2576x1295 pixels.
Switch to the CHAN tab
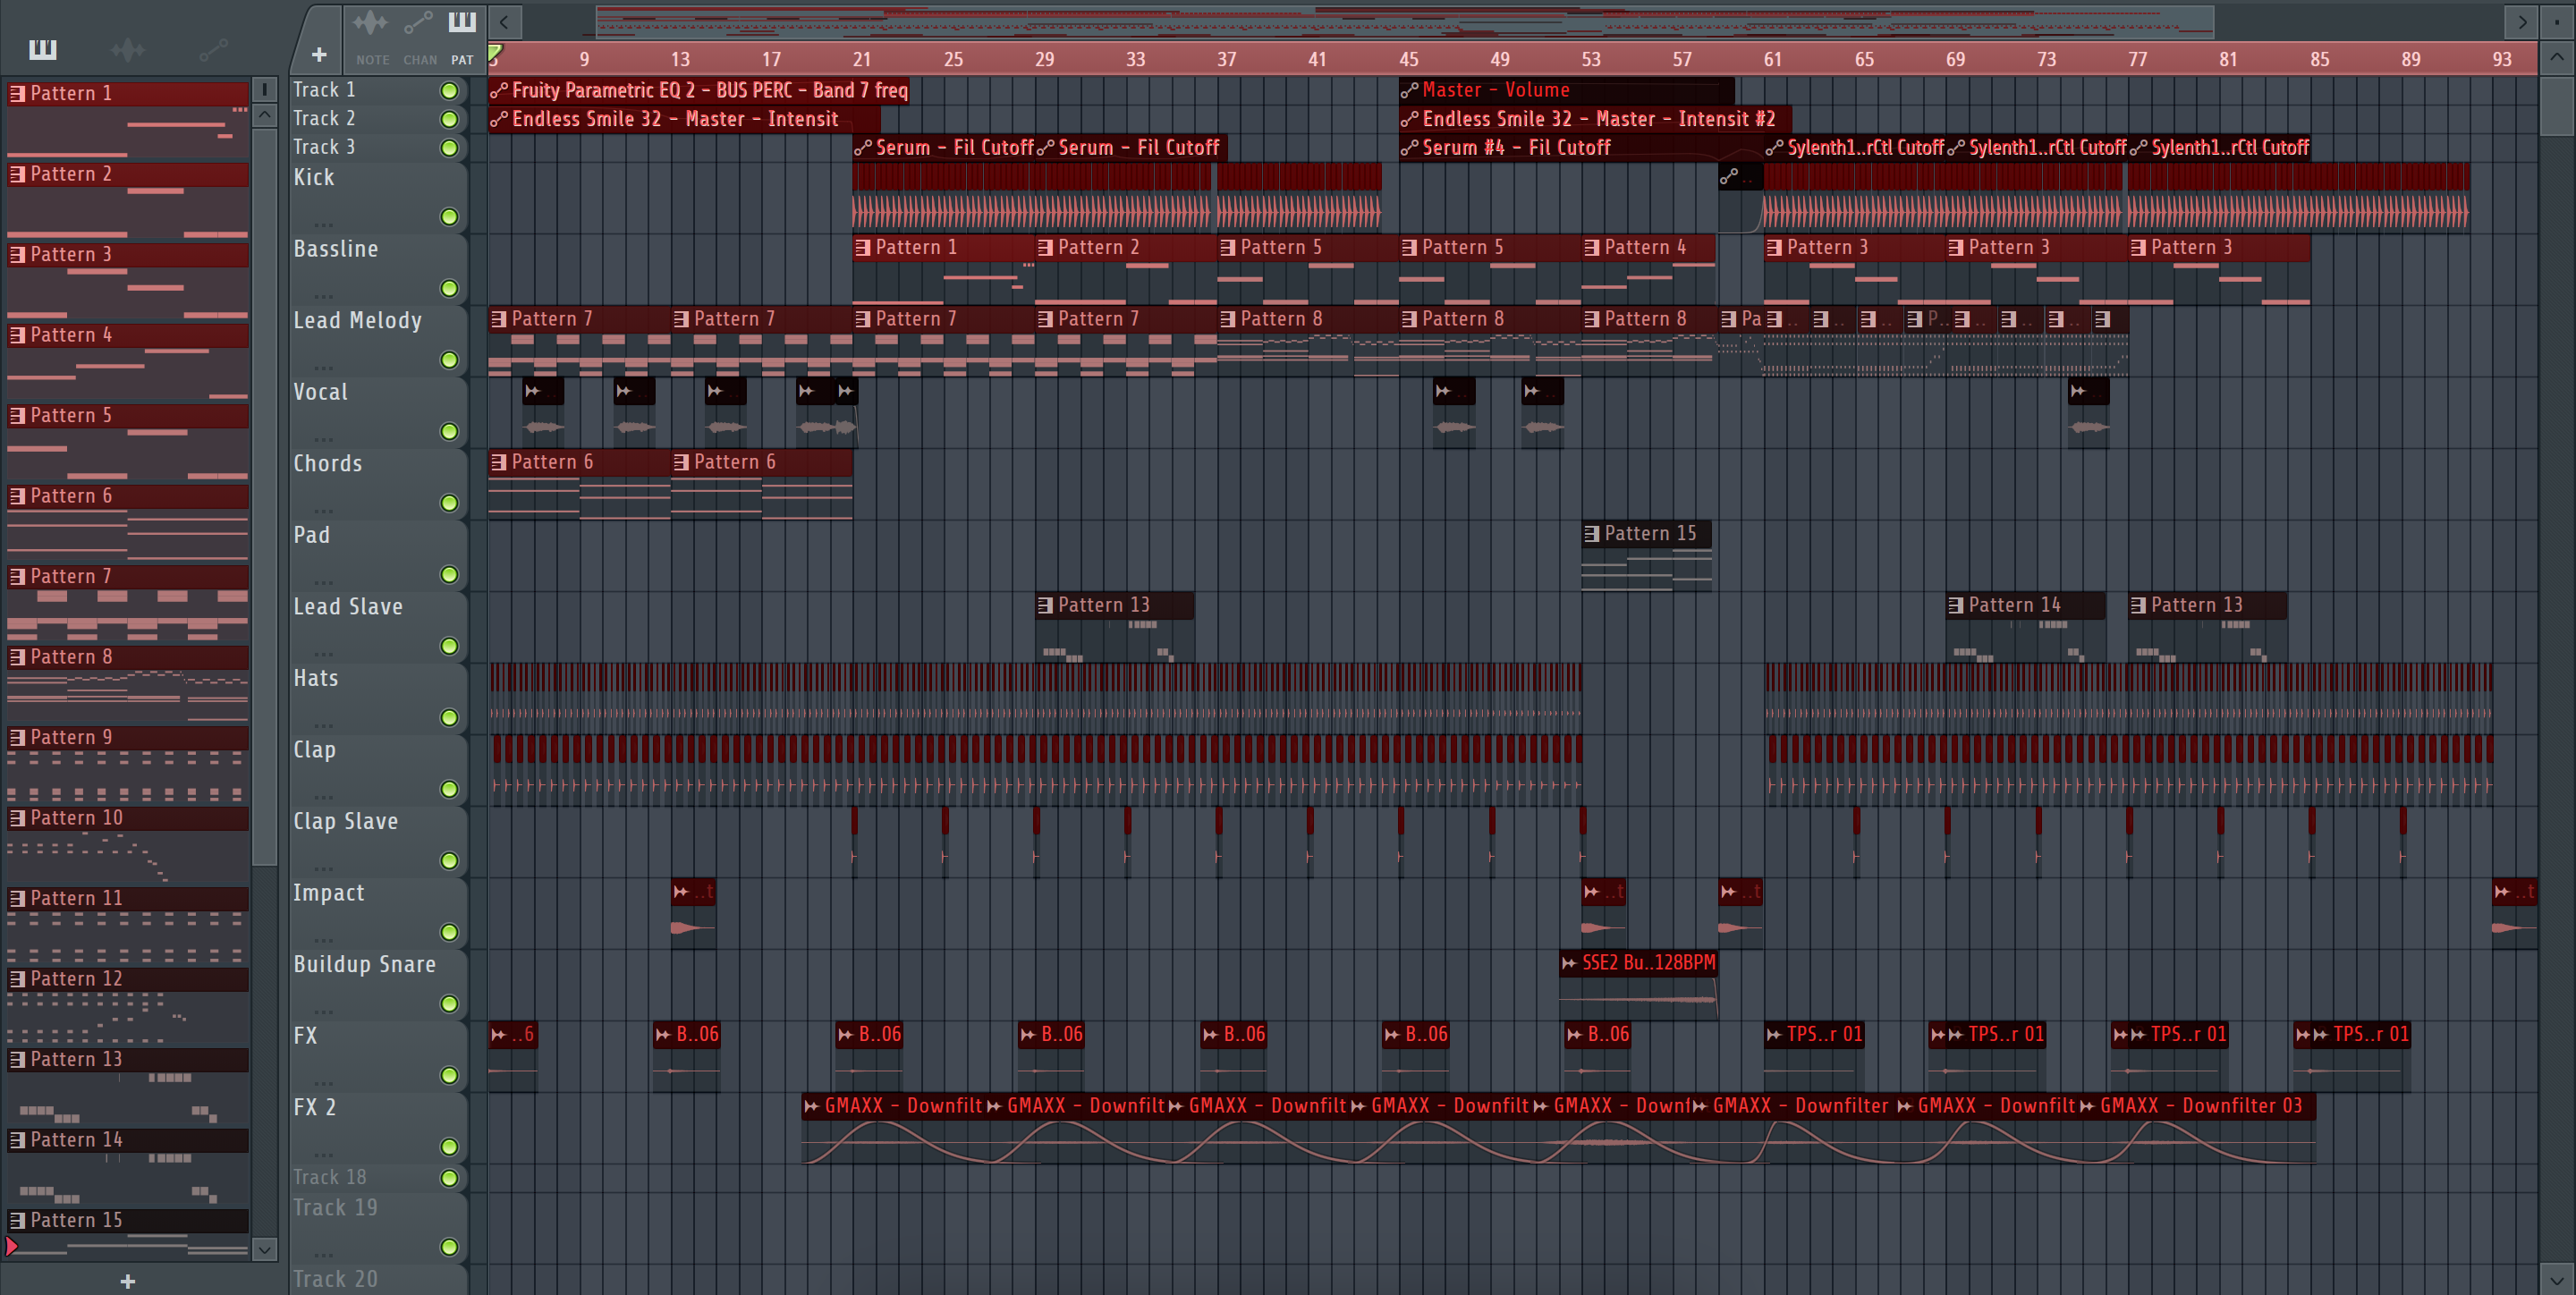tap(420, 38)
